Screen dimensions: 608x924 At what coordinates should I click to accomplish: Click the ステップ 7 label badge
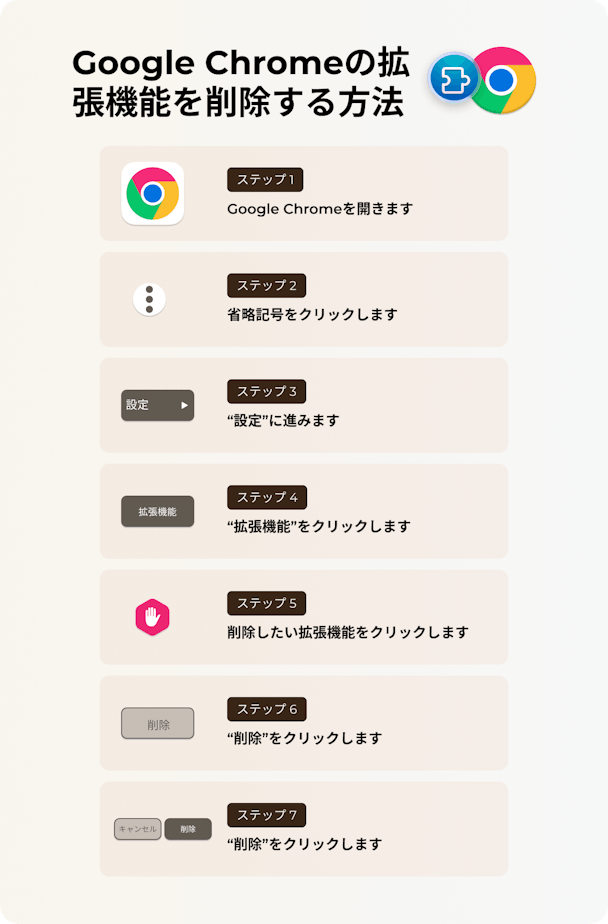pyautogui.click(x=266, y=815)
